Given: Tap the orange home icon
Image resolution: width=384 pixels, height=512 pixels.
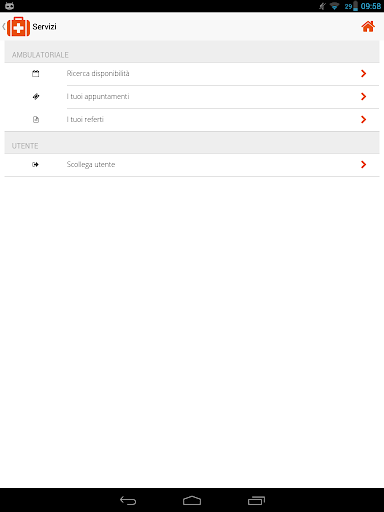Looking at the screenshot, I should (x=368, y=26).
